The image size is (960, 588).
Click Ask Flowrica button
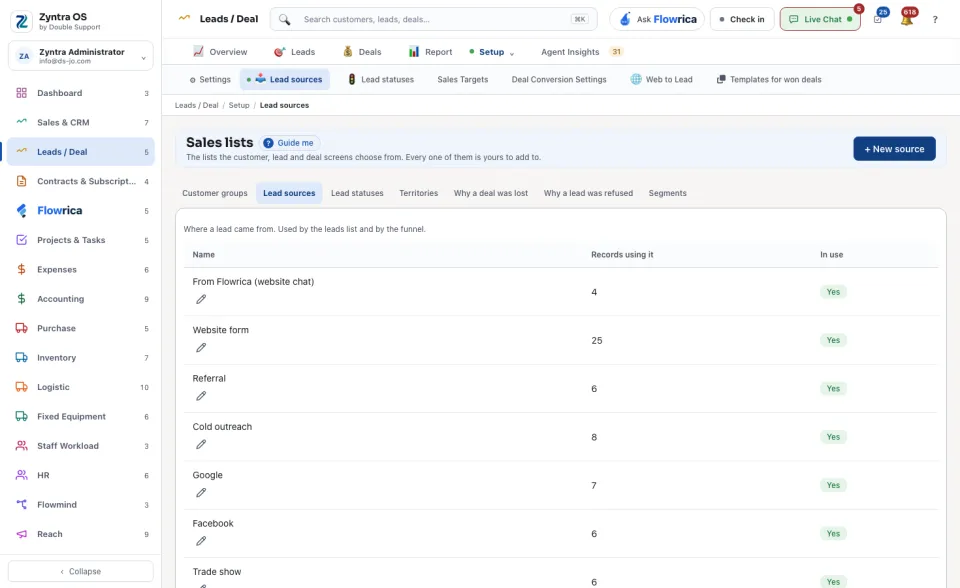tap(657, 20)
